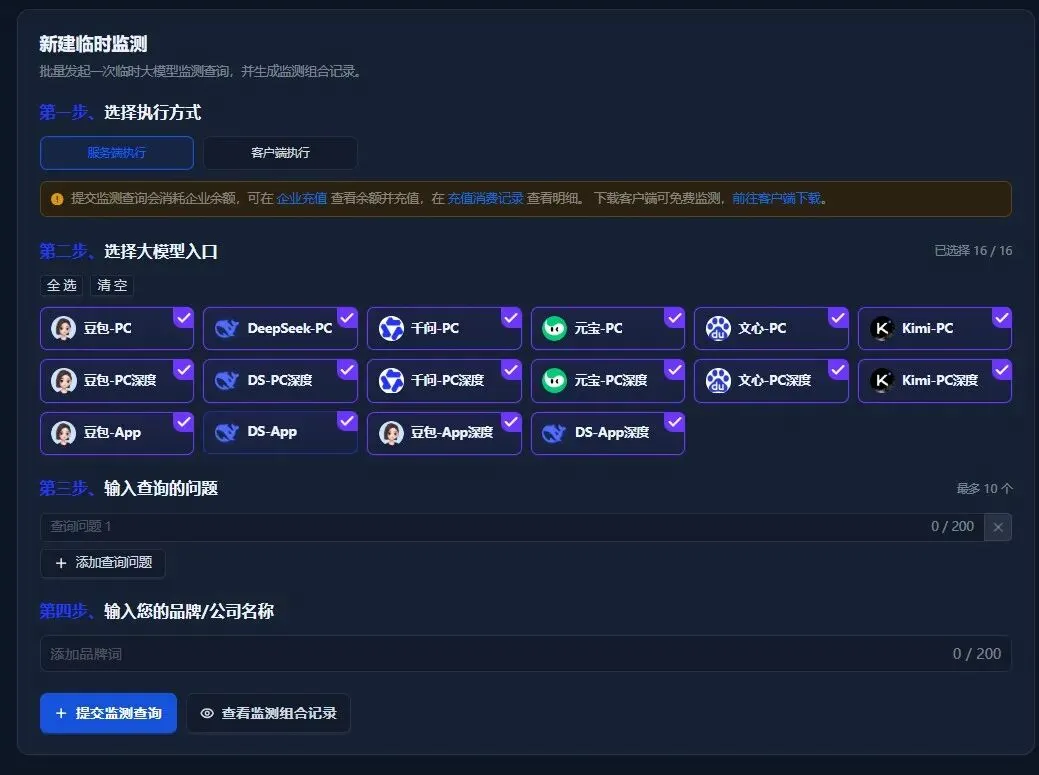The width and height of the screenshot is (1039, 775).
Task: Open the 企业充值 link
Action: (301, 199)
